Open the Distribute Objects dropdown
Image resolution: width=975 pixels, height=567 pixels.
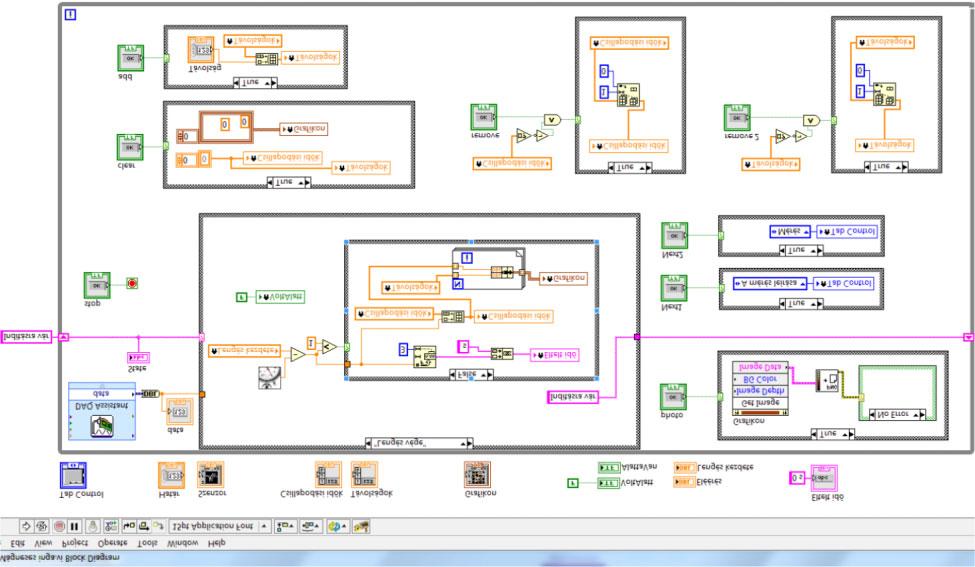click(x=311, y=527)
